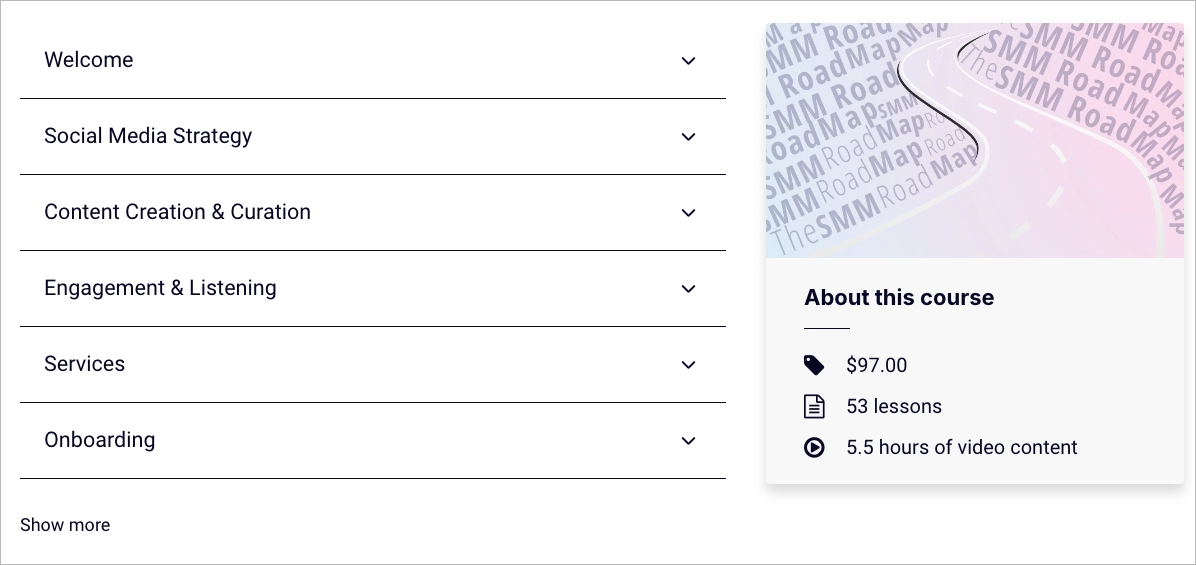Open Engagement & Listening chapter title
The image size is (1196, 565).
point(160,288)
